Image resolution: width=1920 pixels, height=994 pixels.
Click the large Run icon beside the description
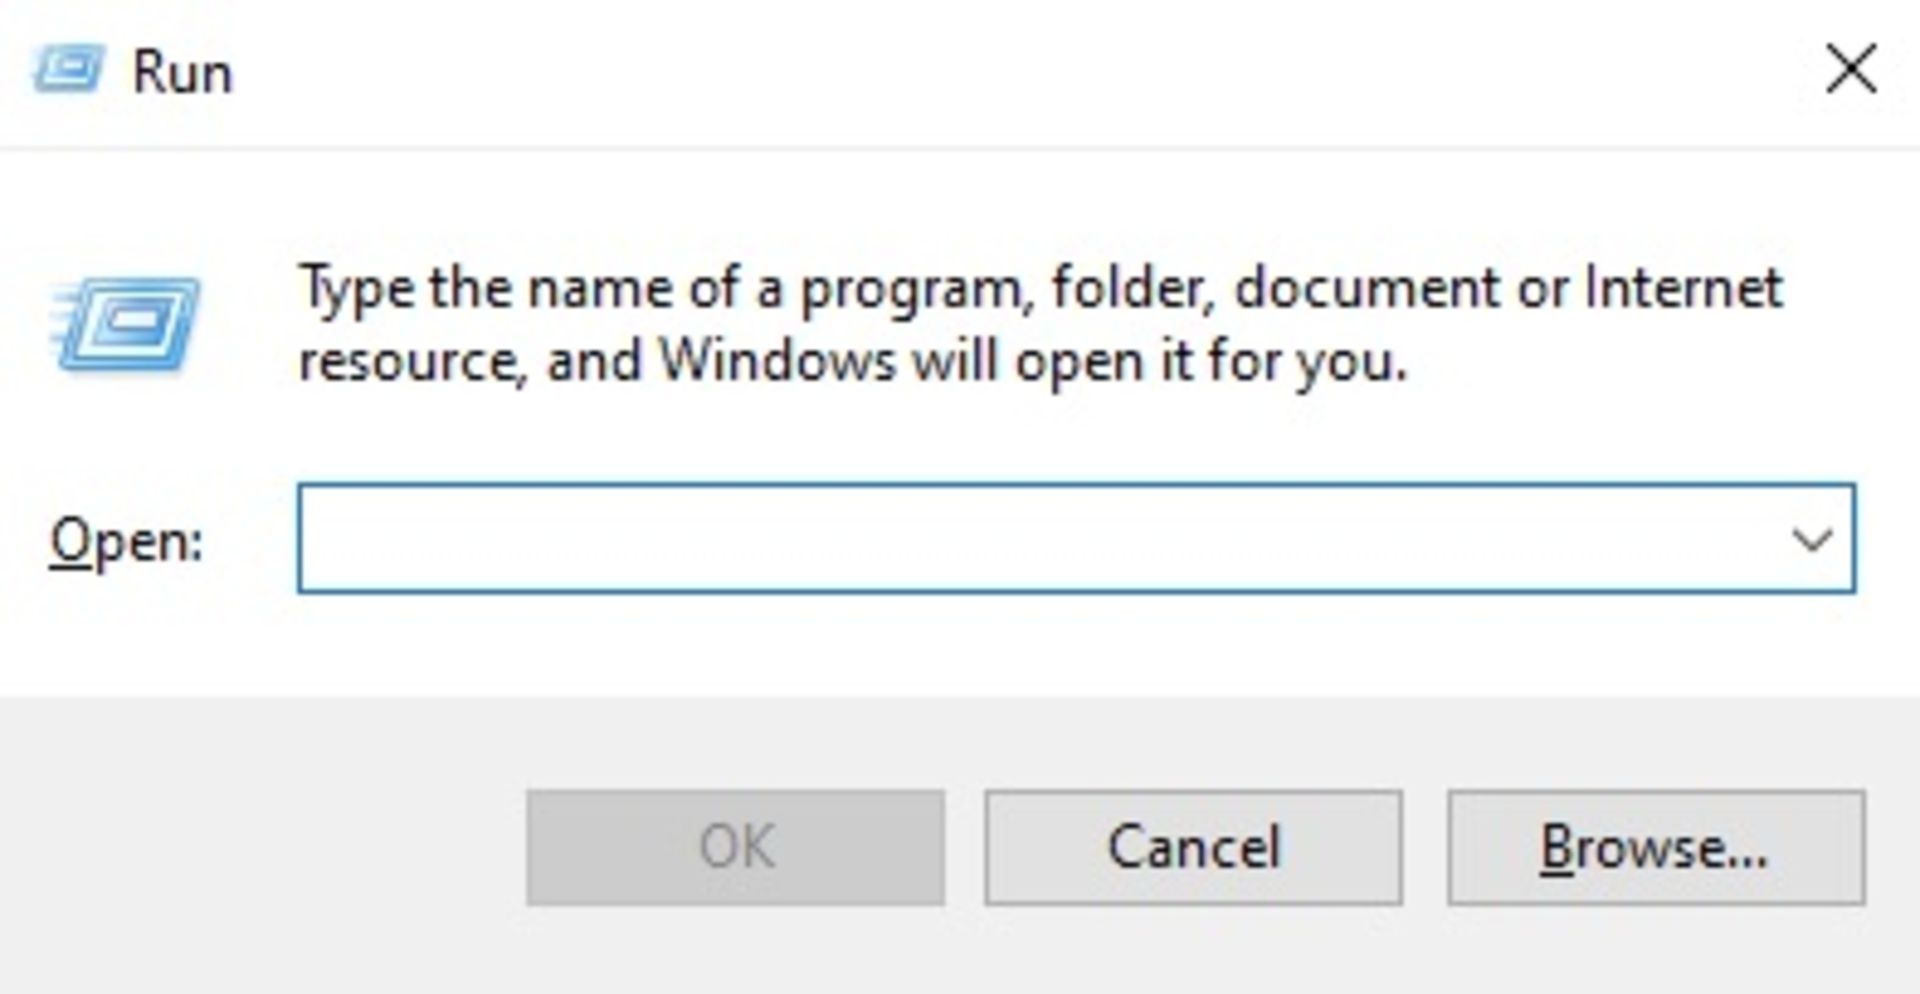(x=125, y=324)
